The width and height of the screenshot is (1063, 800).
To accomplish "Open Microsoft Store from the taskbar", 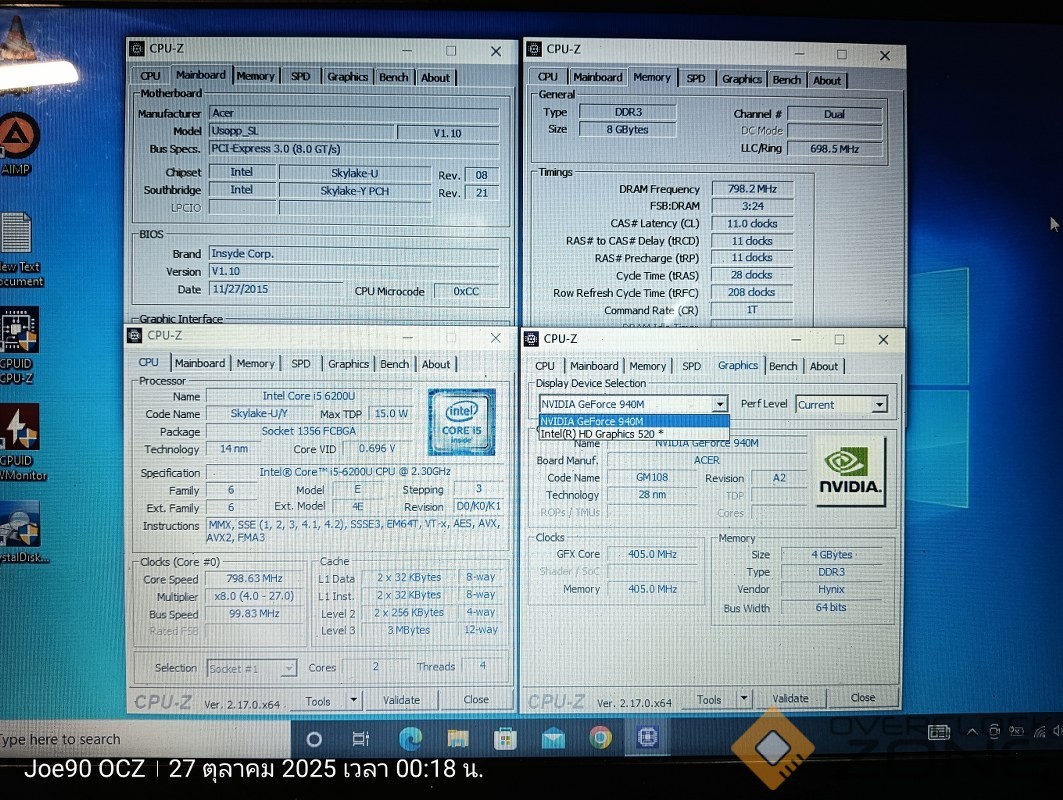I will [x=505, y=739].
